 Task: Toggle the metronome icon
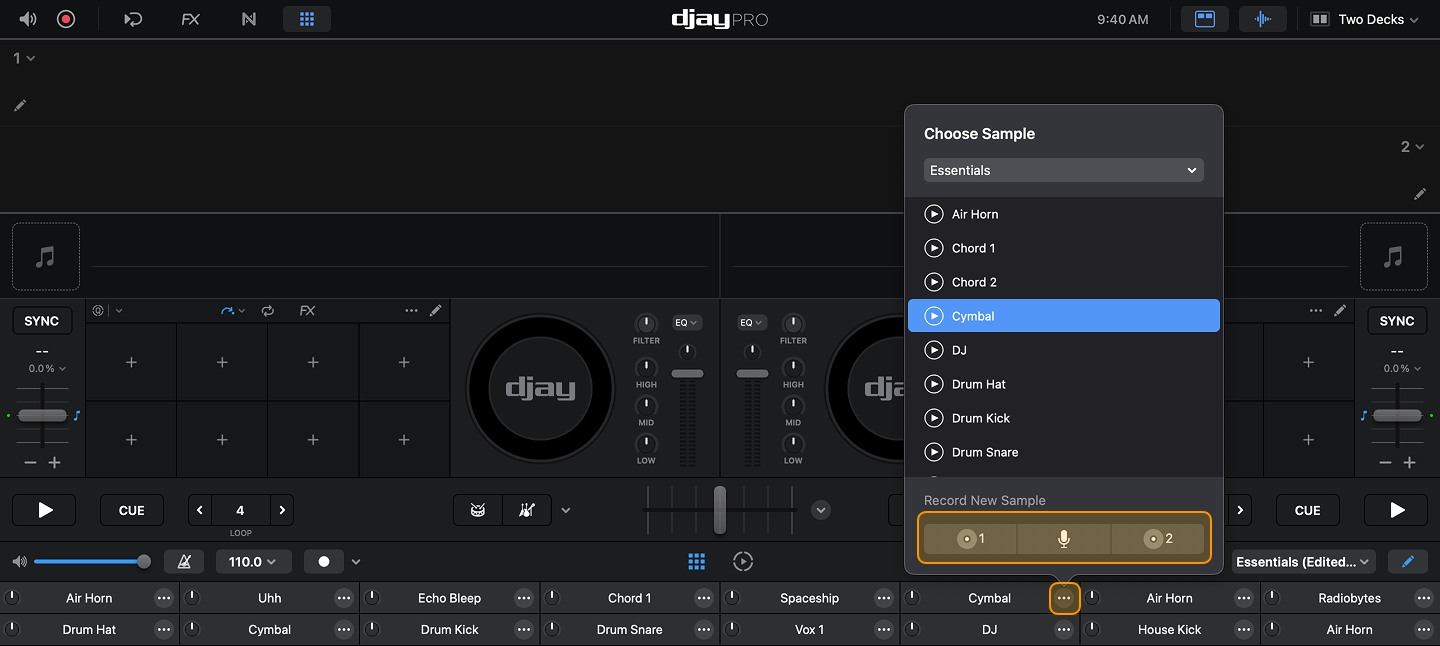pyautogui.click(x=184, y=562)
